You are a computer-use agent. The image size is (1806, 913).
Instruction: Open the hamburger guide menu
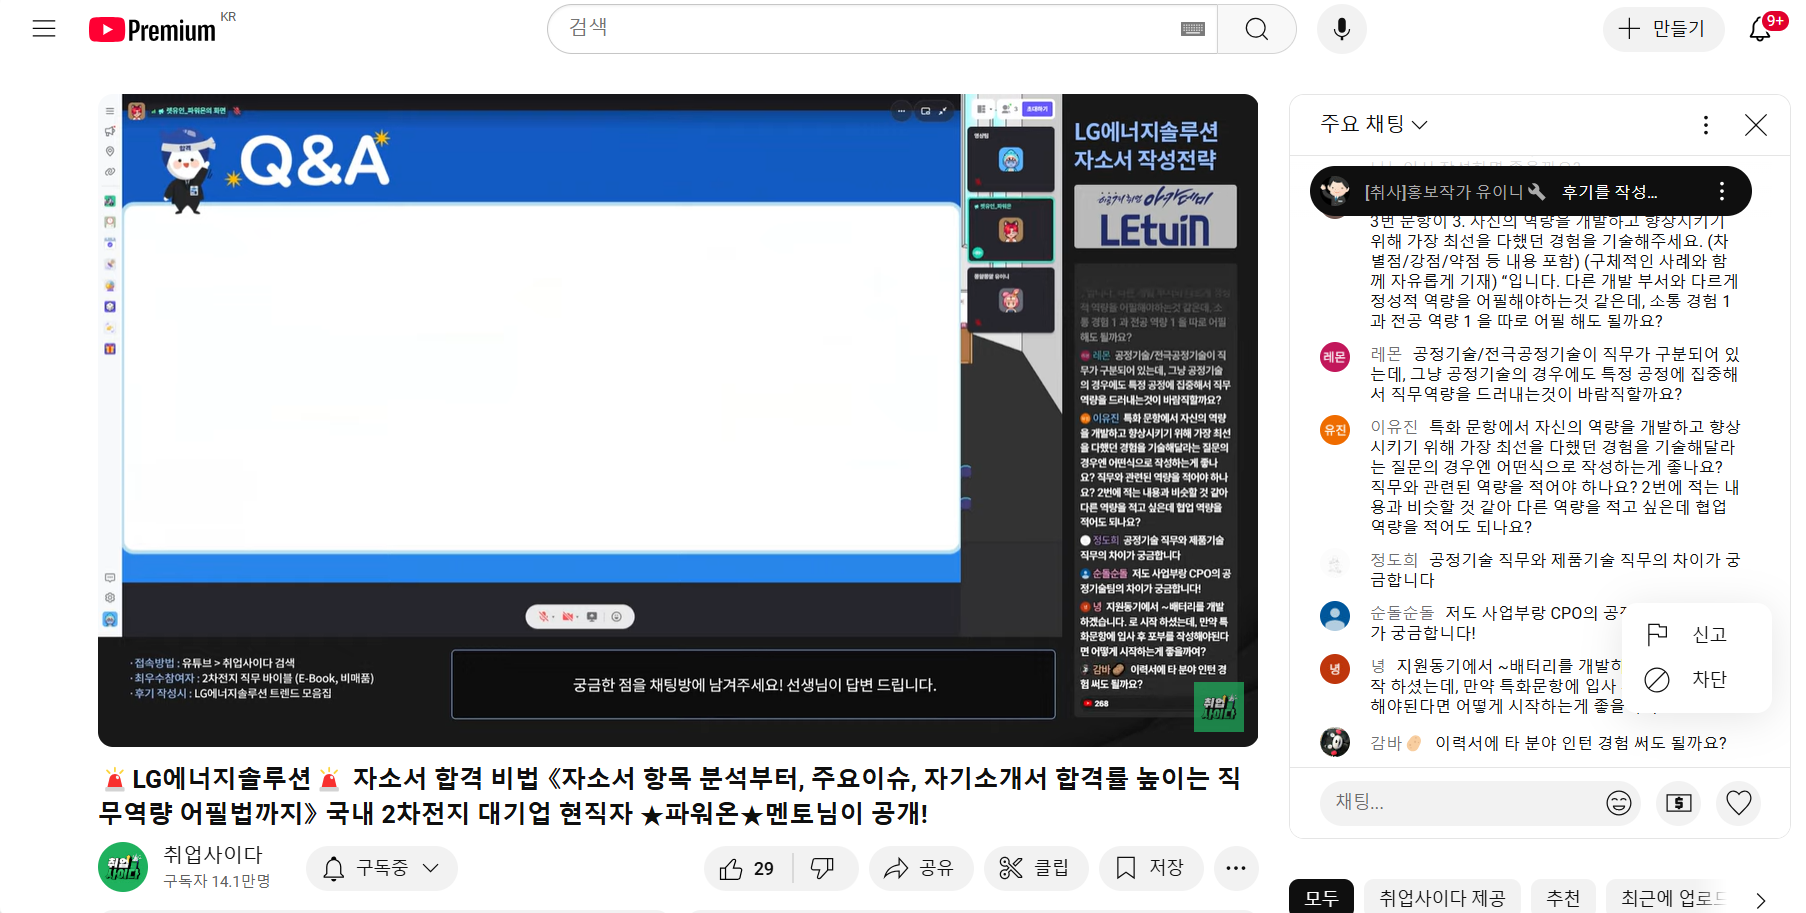44,29
